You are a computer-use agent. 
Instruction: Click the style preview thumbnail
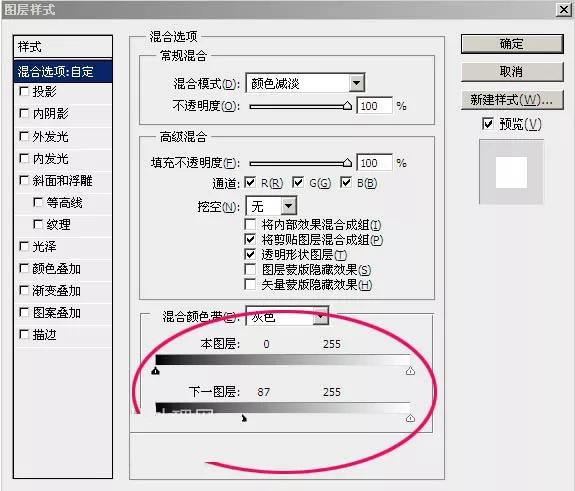pos(511,172)
